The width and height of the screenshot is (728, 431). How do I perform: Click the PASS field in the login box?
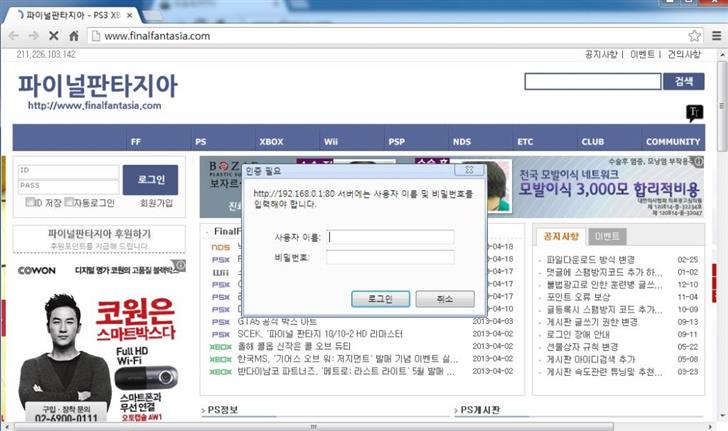pyautogui.click(x=68, y=187)
